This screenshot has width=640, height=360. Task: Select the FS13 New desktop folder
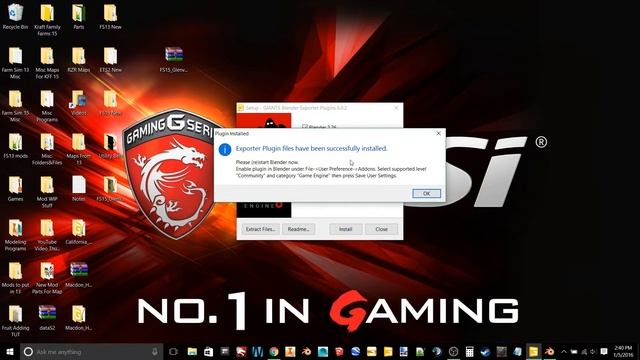(110, 17)
